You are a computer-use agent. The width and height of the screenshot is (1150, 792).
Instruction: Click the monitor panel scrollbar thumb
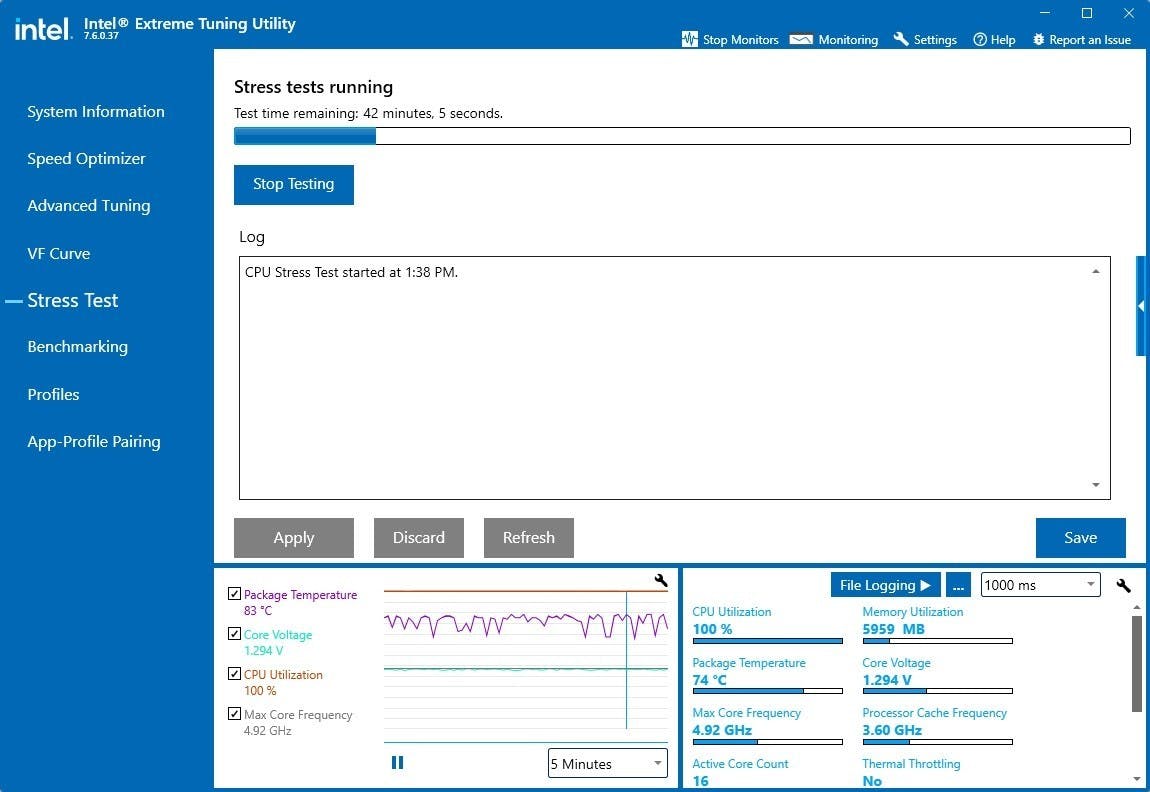coord(1137,664)
